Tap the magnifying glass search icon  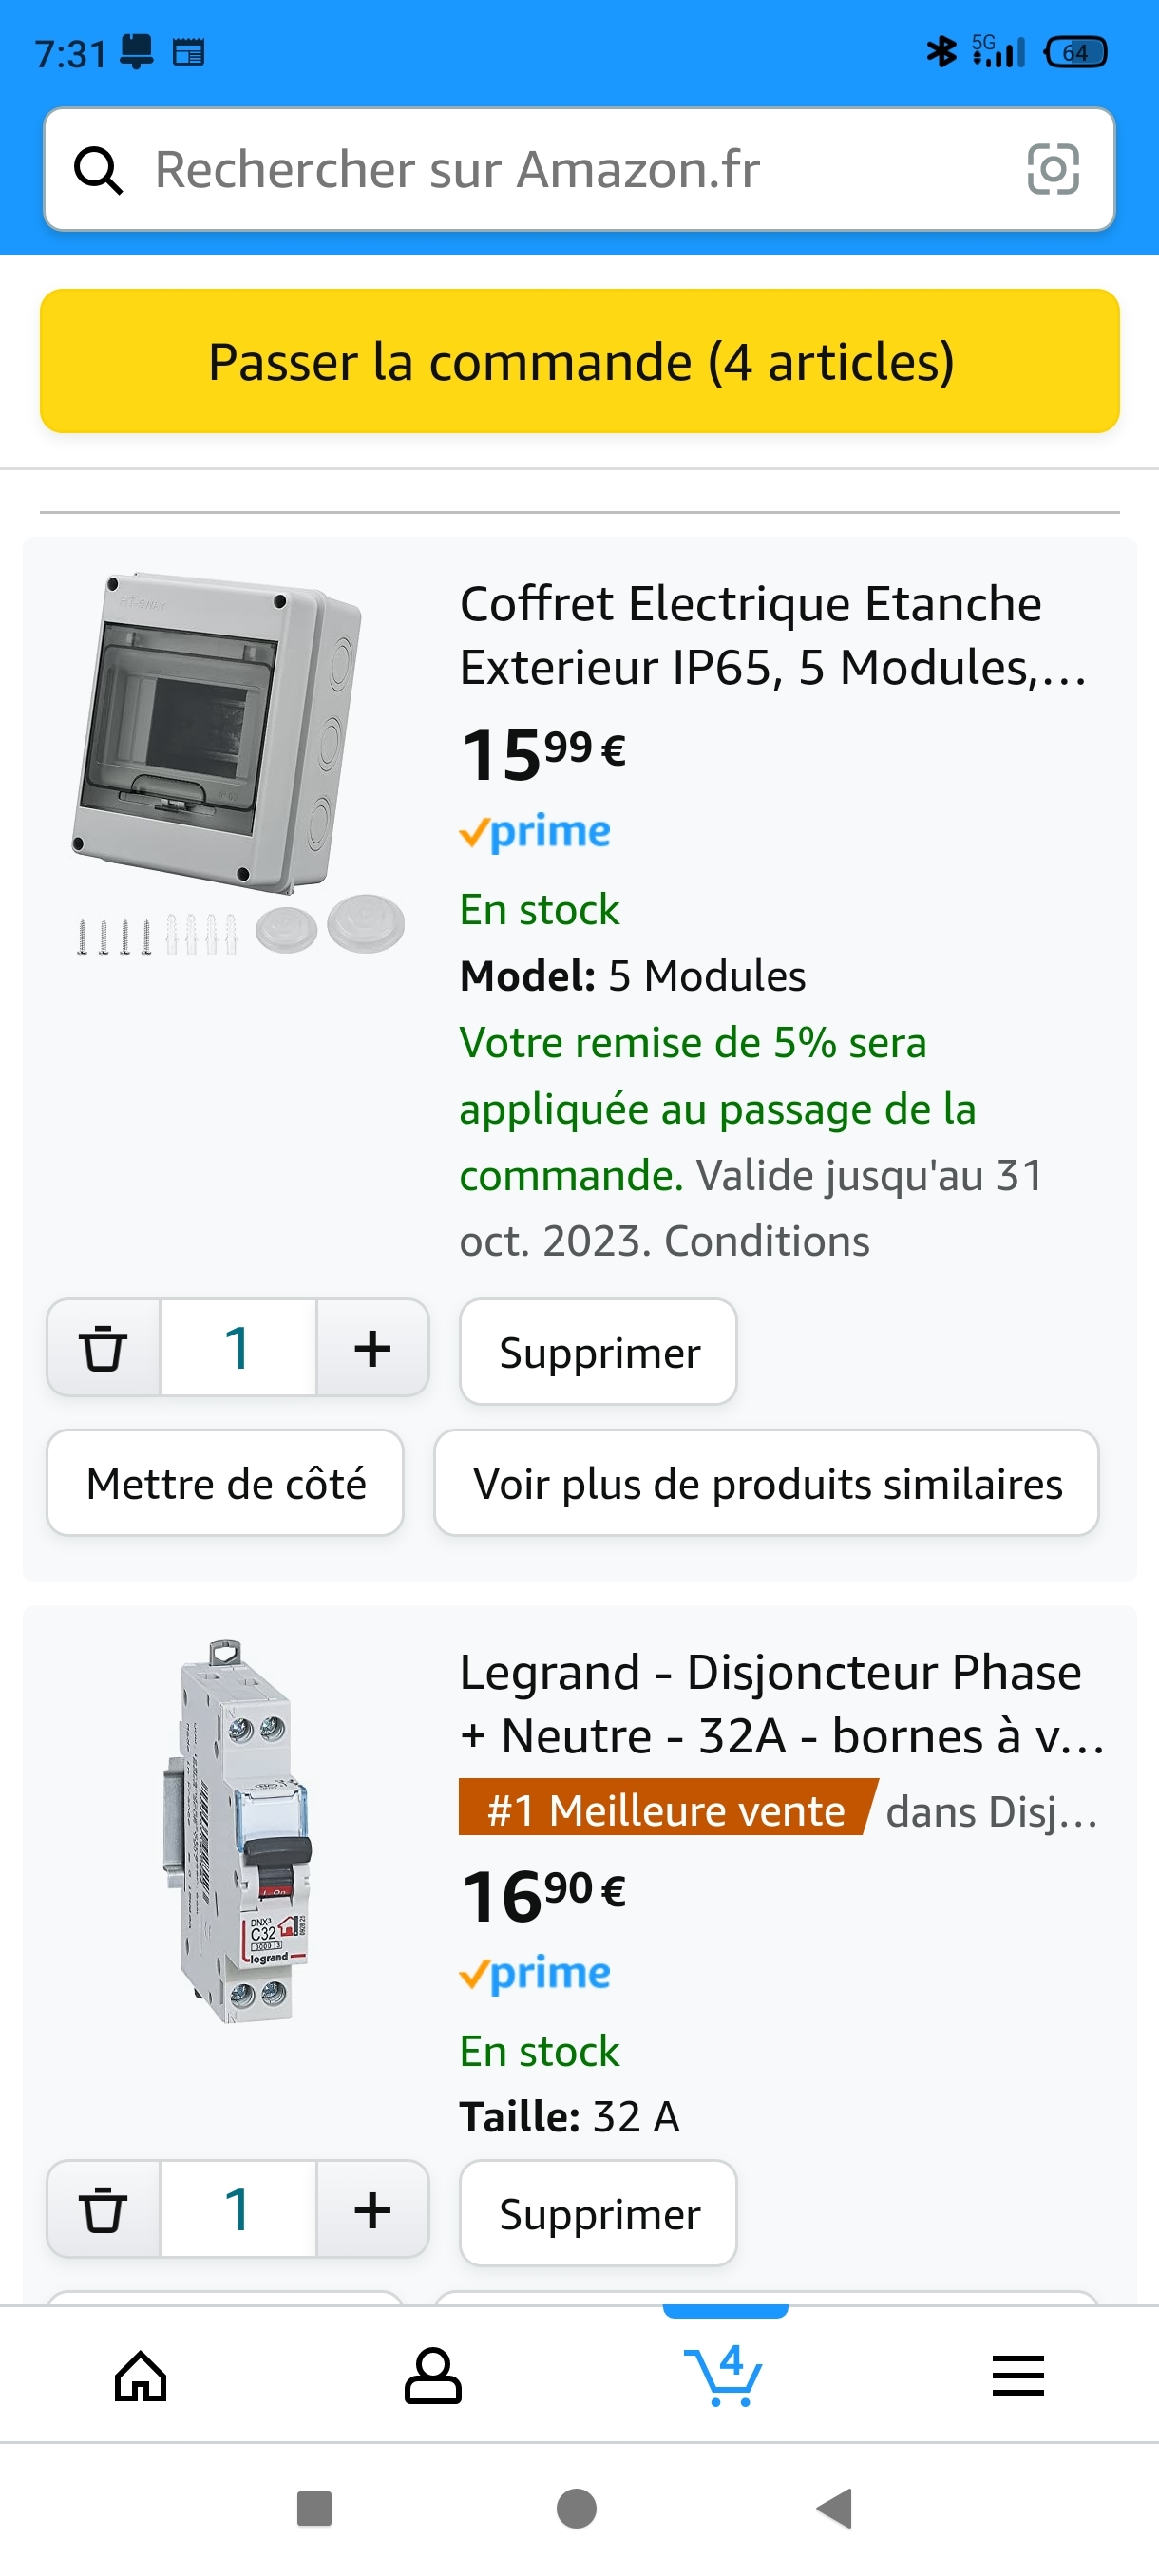click(x=98, y=170)
